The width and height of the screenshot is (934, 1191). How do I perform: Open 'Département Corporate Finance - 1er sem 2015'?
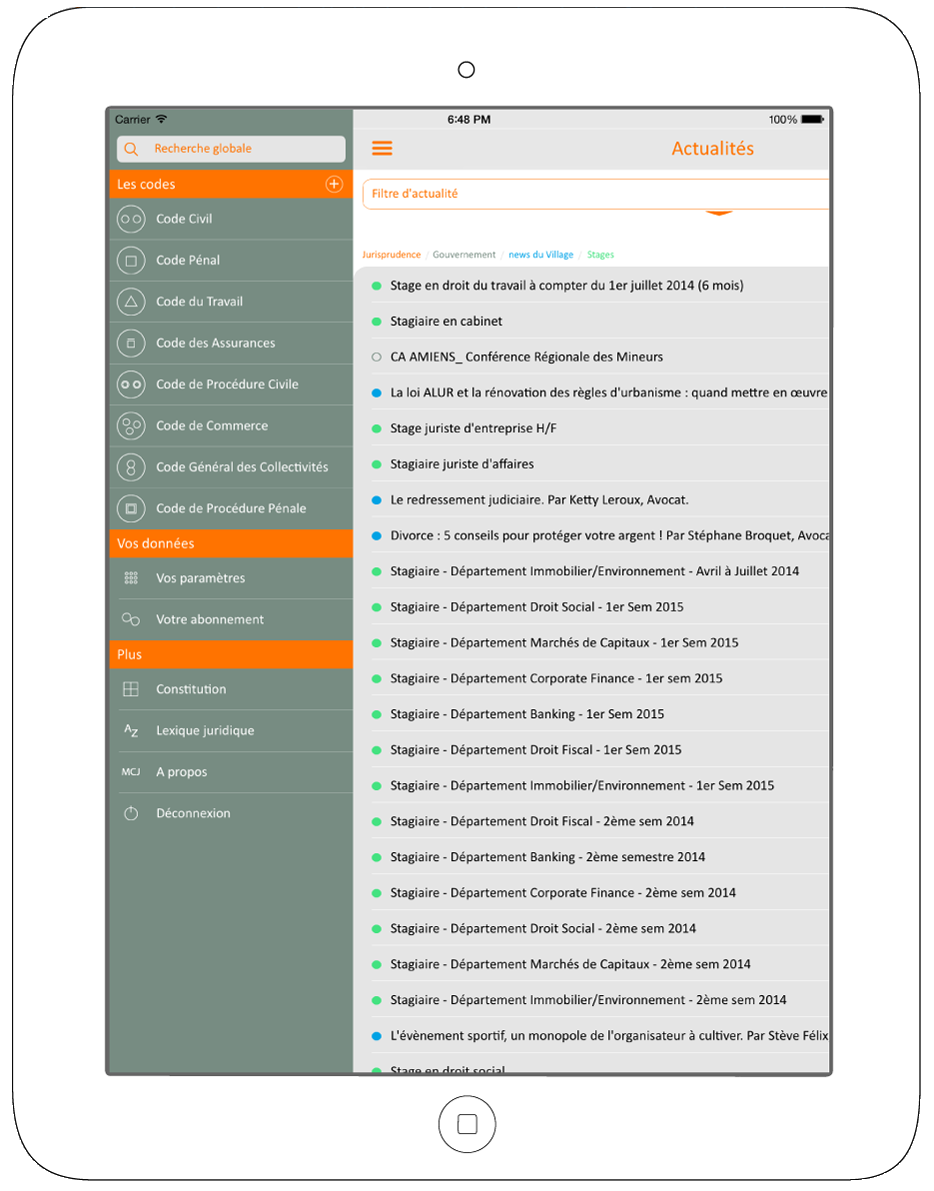point(592,678)
